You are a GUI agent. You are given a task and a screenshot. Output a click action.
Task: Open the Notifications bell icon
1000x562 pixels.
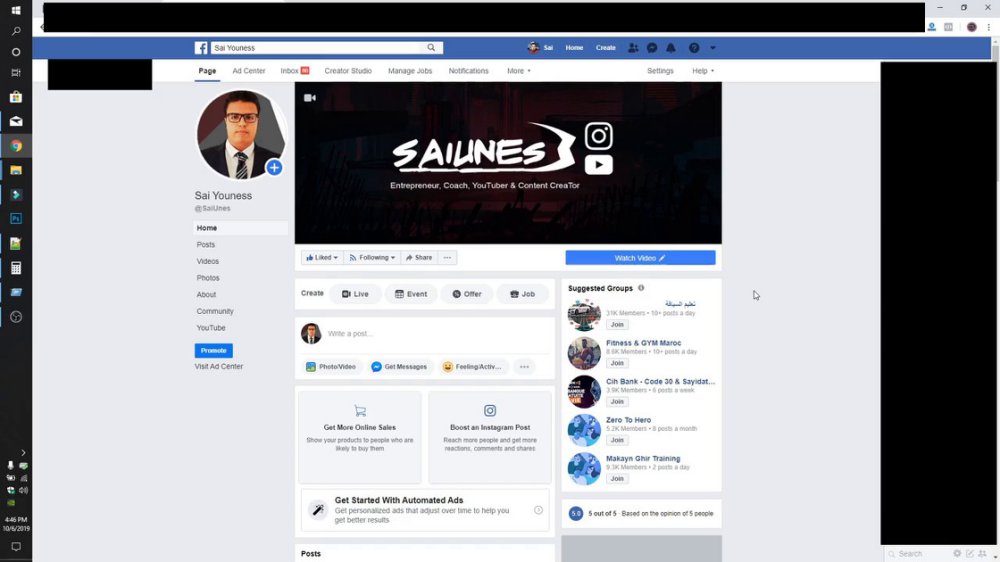coord(671,48)
